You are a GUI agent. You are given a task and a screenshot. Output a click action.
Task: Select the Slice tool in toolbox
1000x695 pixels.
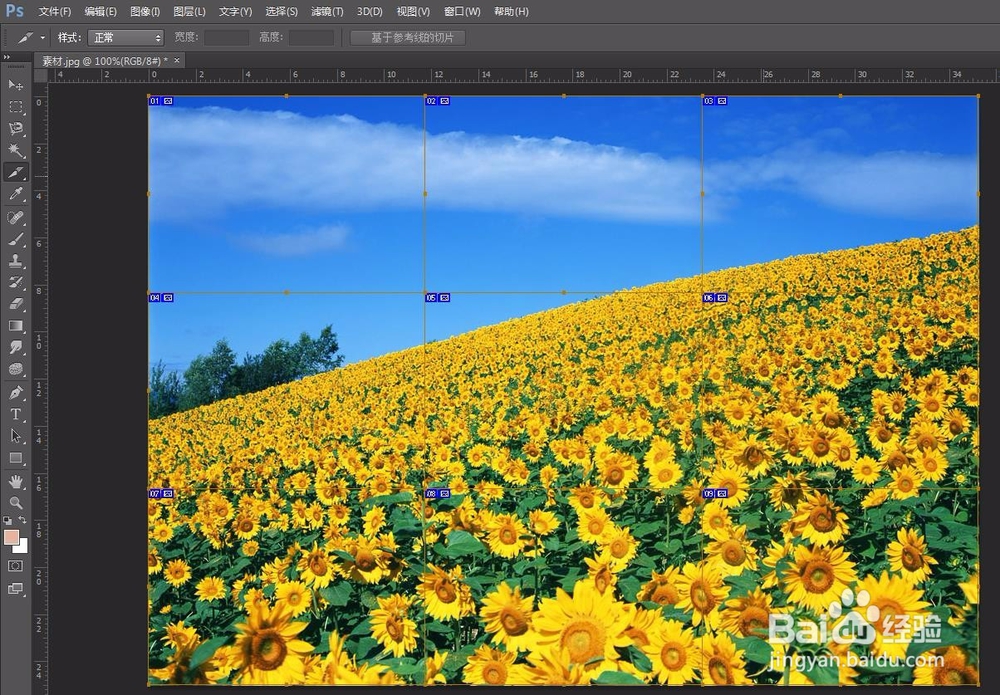click(x=16, y=172)
